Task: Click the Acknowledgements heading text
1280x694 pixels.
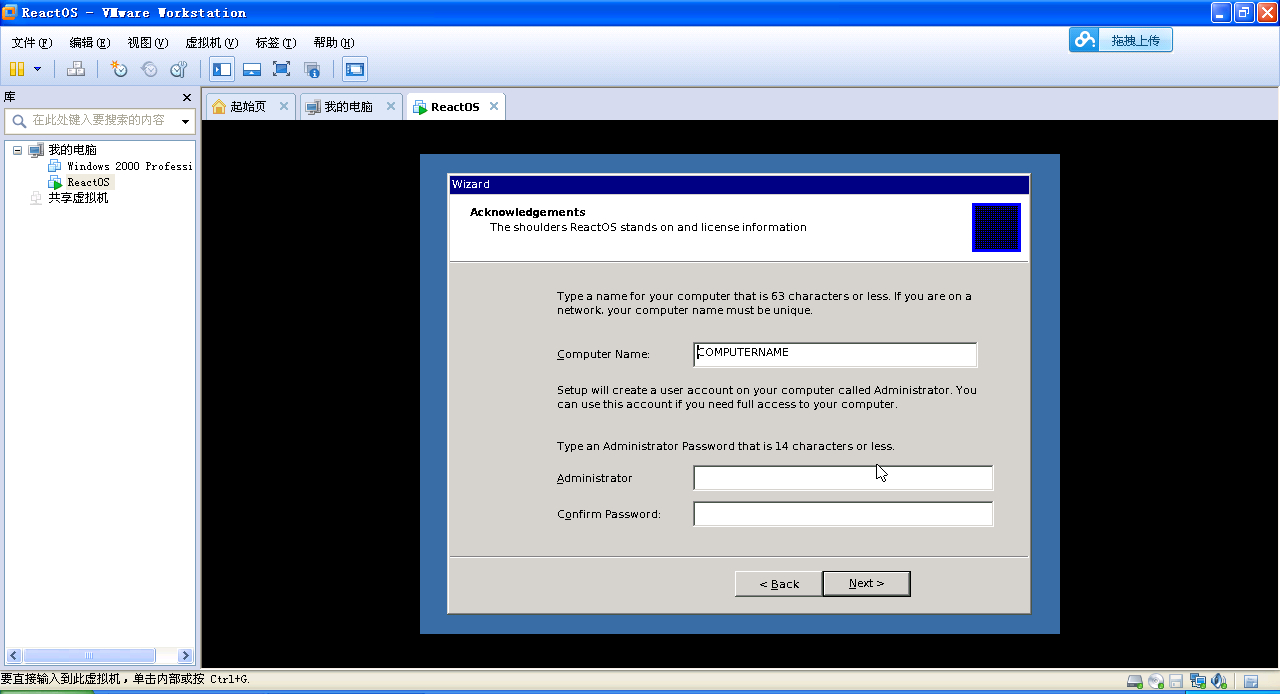Action: [x=528, y=212]
